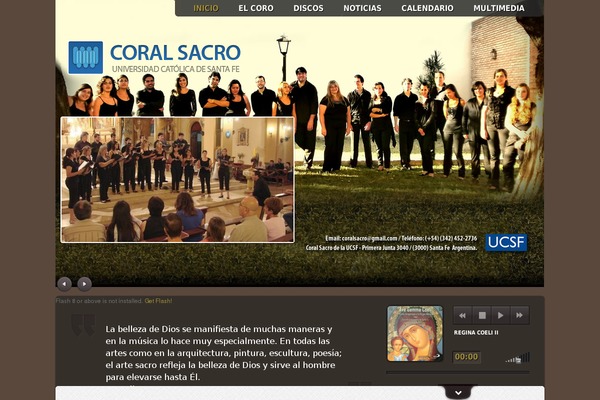Skip forward to the next track
This screenshot has width=600, height=400.
click(520, 315)
